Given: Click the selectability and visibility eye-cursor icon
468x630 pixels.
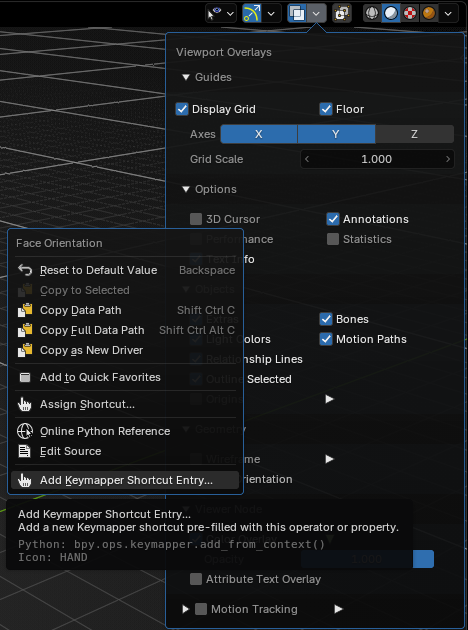Looking at the screenshot, I should 215,14.
